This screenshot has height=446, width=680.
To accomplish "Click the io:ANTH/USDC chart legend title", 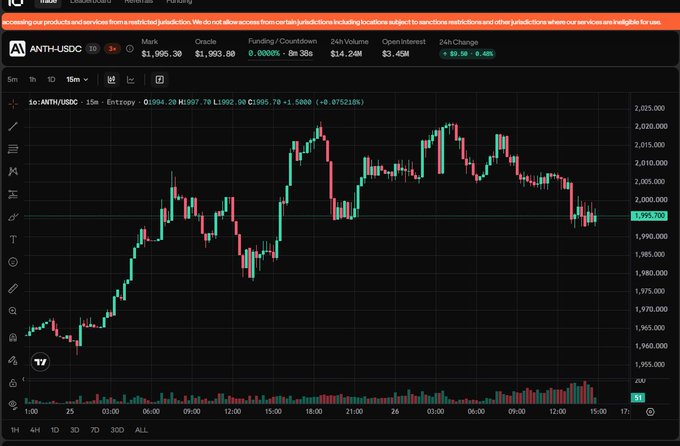I will point(53,102).
